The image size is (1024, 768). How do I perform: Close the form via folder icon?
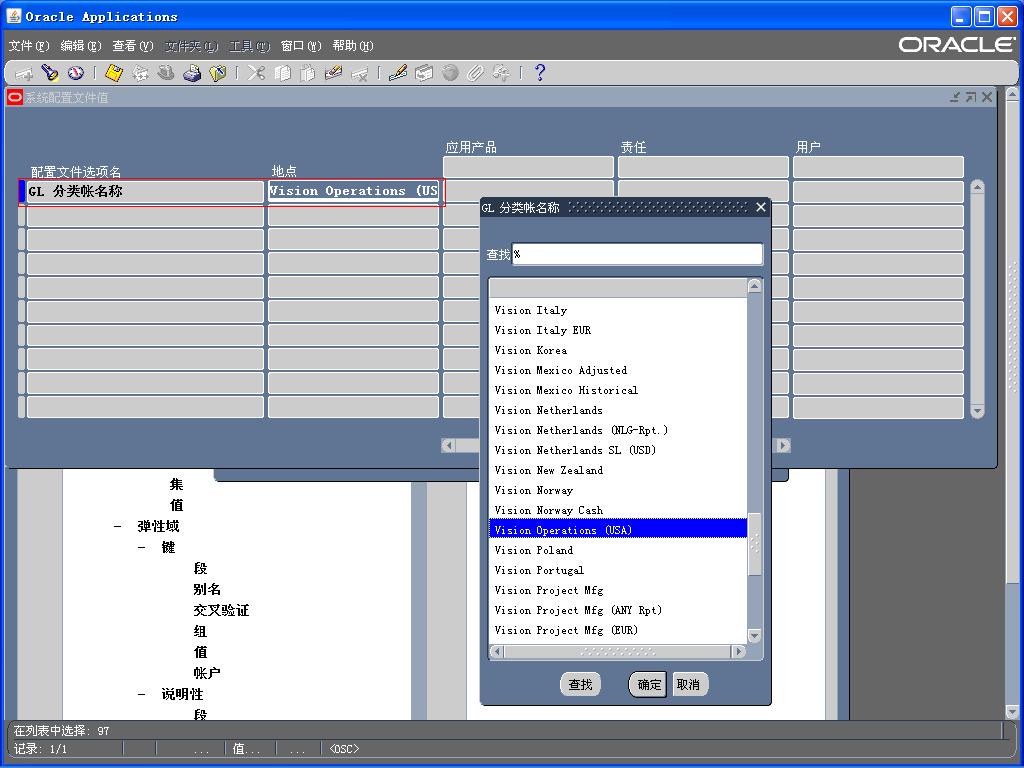coord(217,73)
